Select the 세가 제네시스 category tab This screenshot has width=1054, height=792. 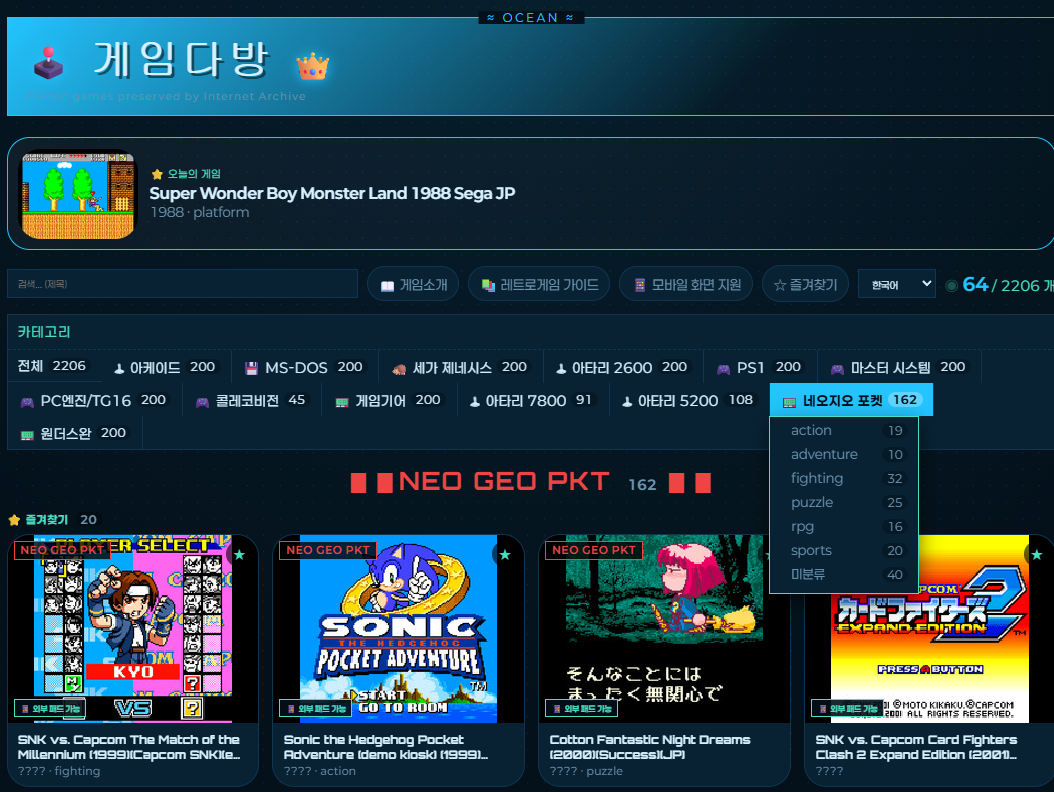pos(460,367)
